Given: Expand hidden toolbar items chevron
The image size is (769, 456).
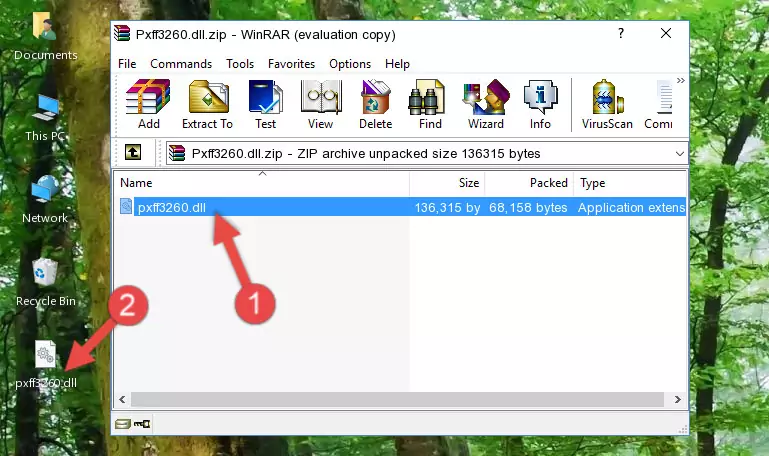Looking at the screenshot, I should (x=681, y=80).
